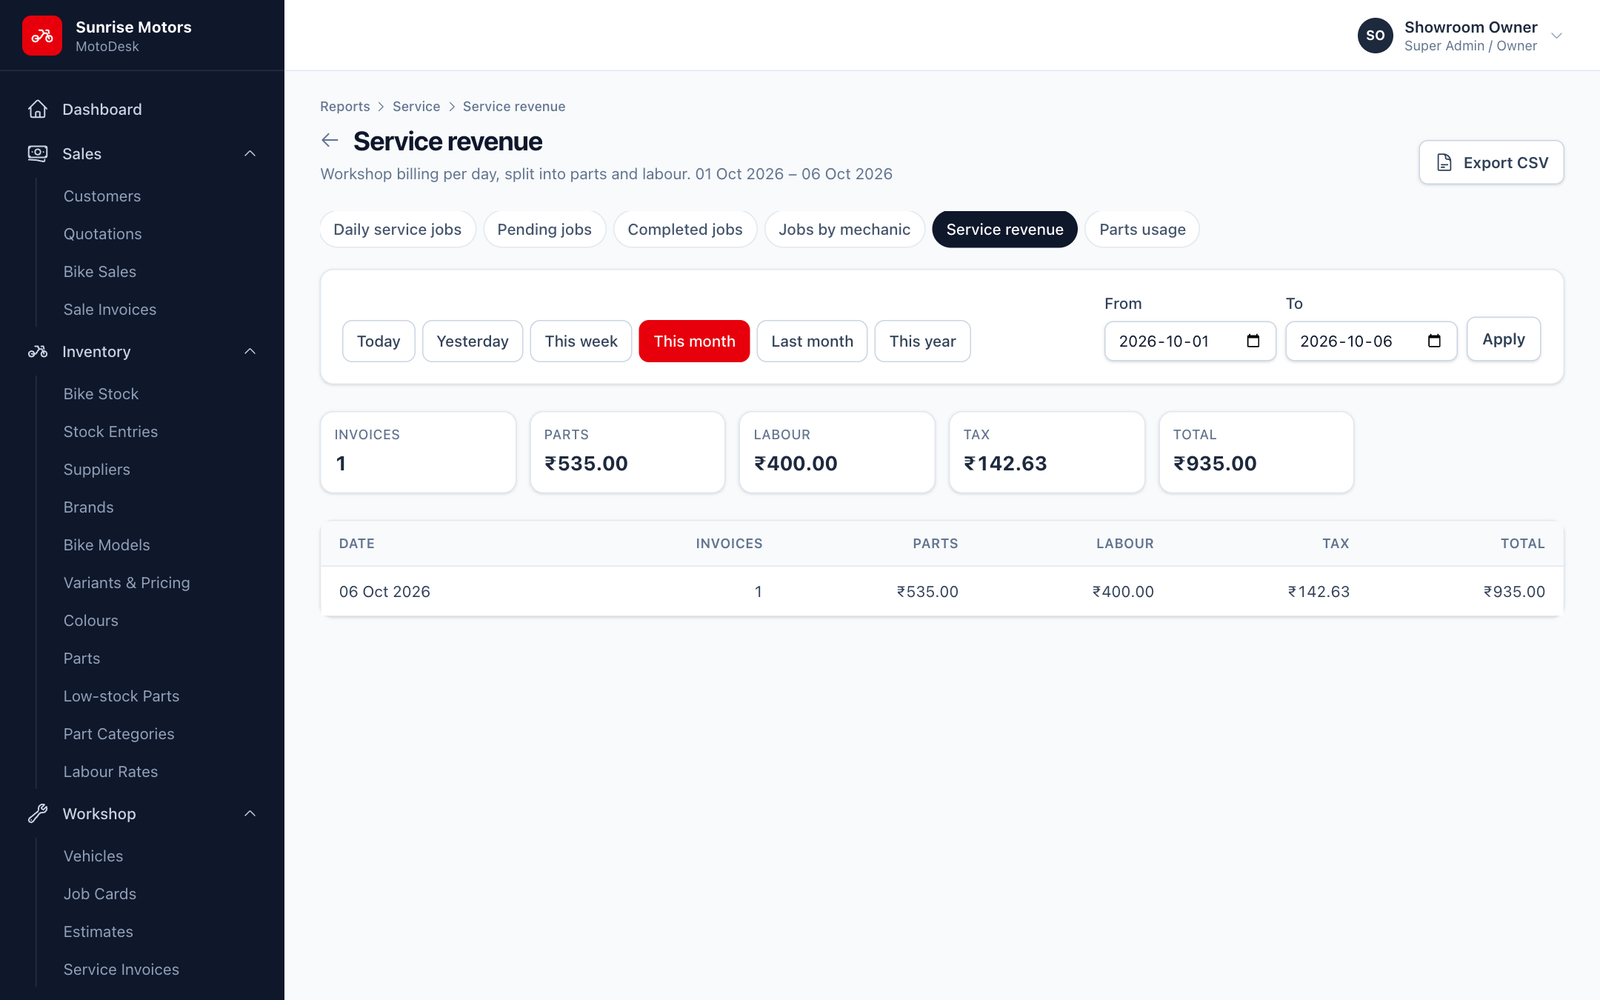The height and width of the screenshot is (1000, 1600).
Task: Click the To date field
Action: tap(1371, 341)
